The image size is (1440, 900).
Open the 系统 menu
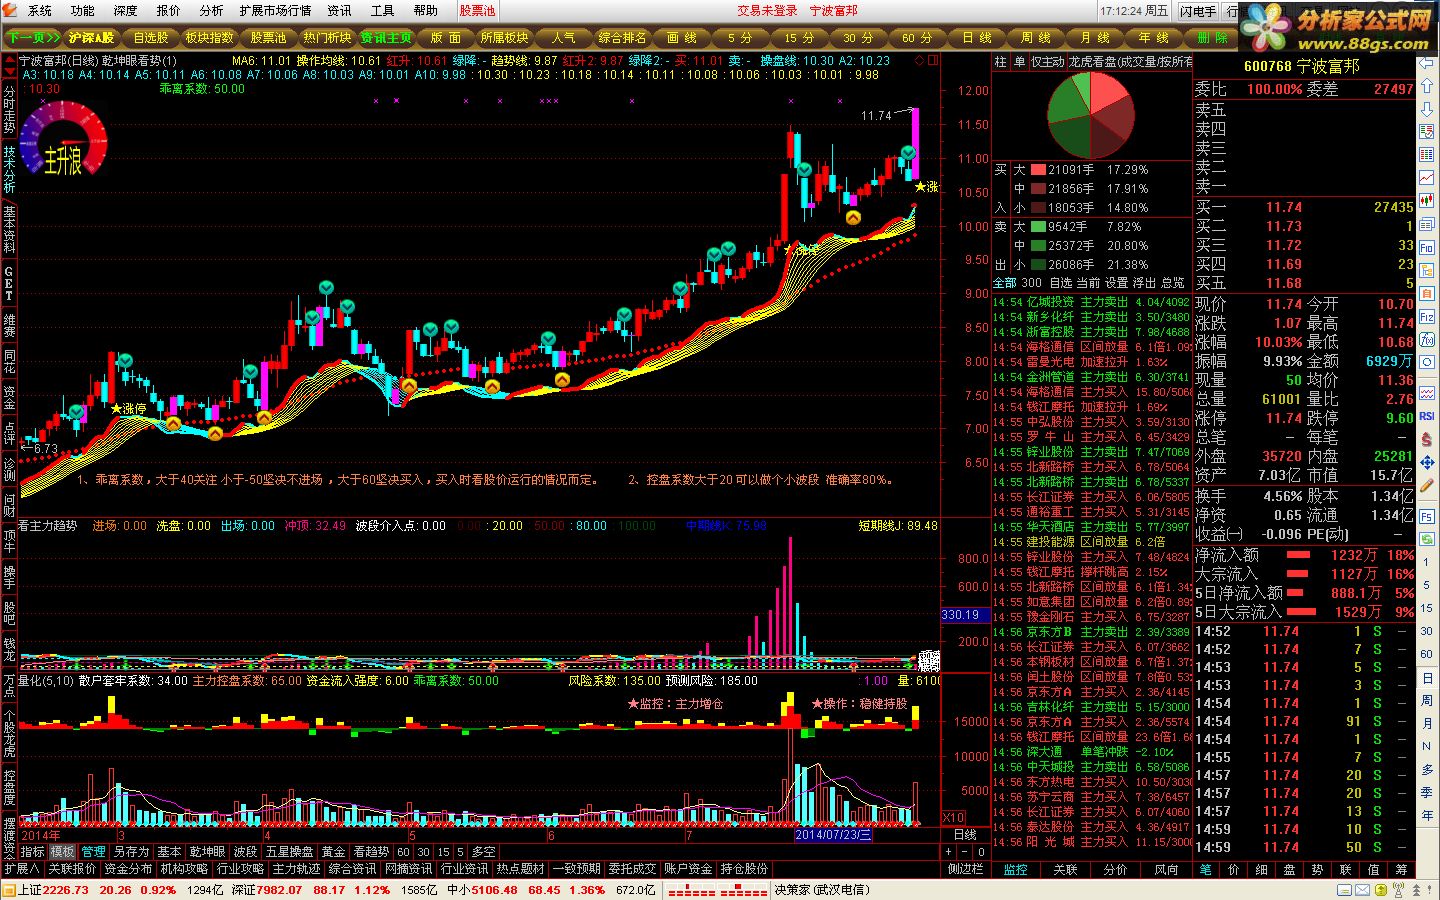click(39, 10)
